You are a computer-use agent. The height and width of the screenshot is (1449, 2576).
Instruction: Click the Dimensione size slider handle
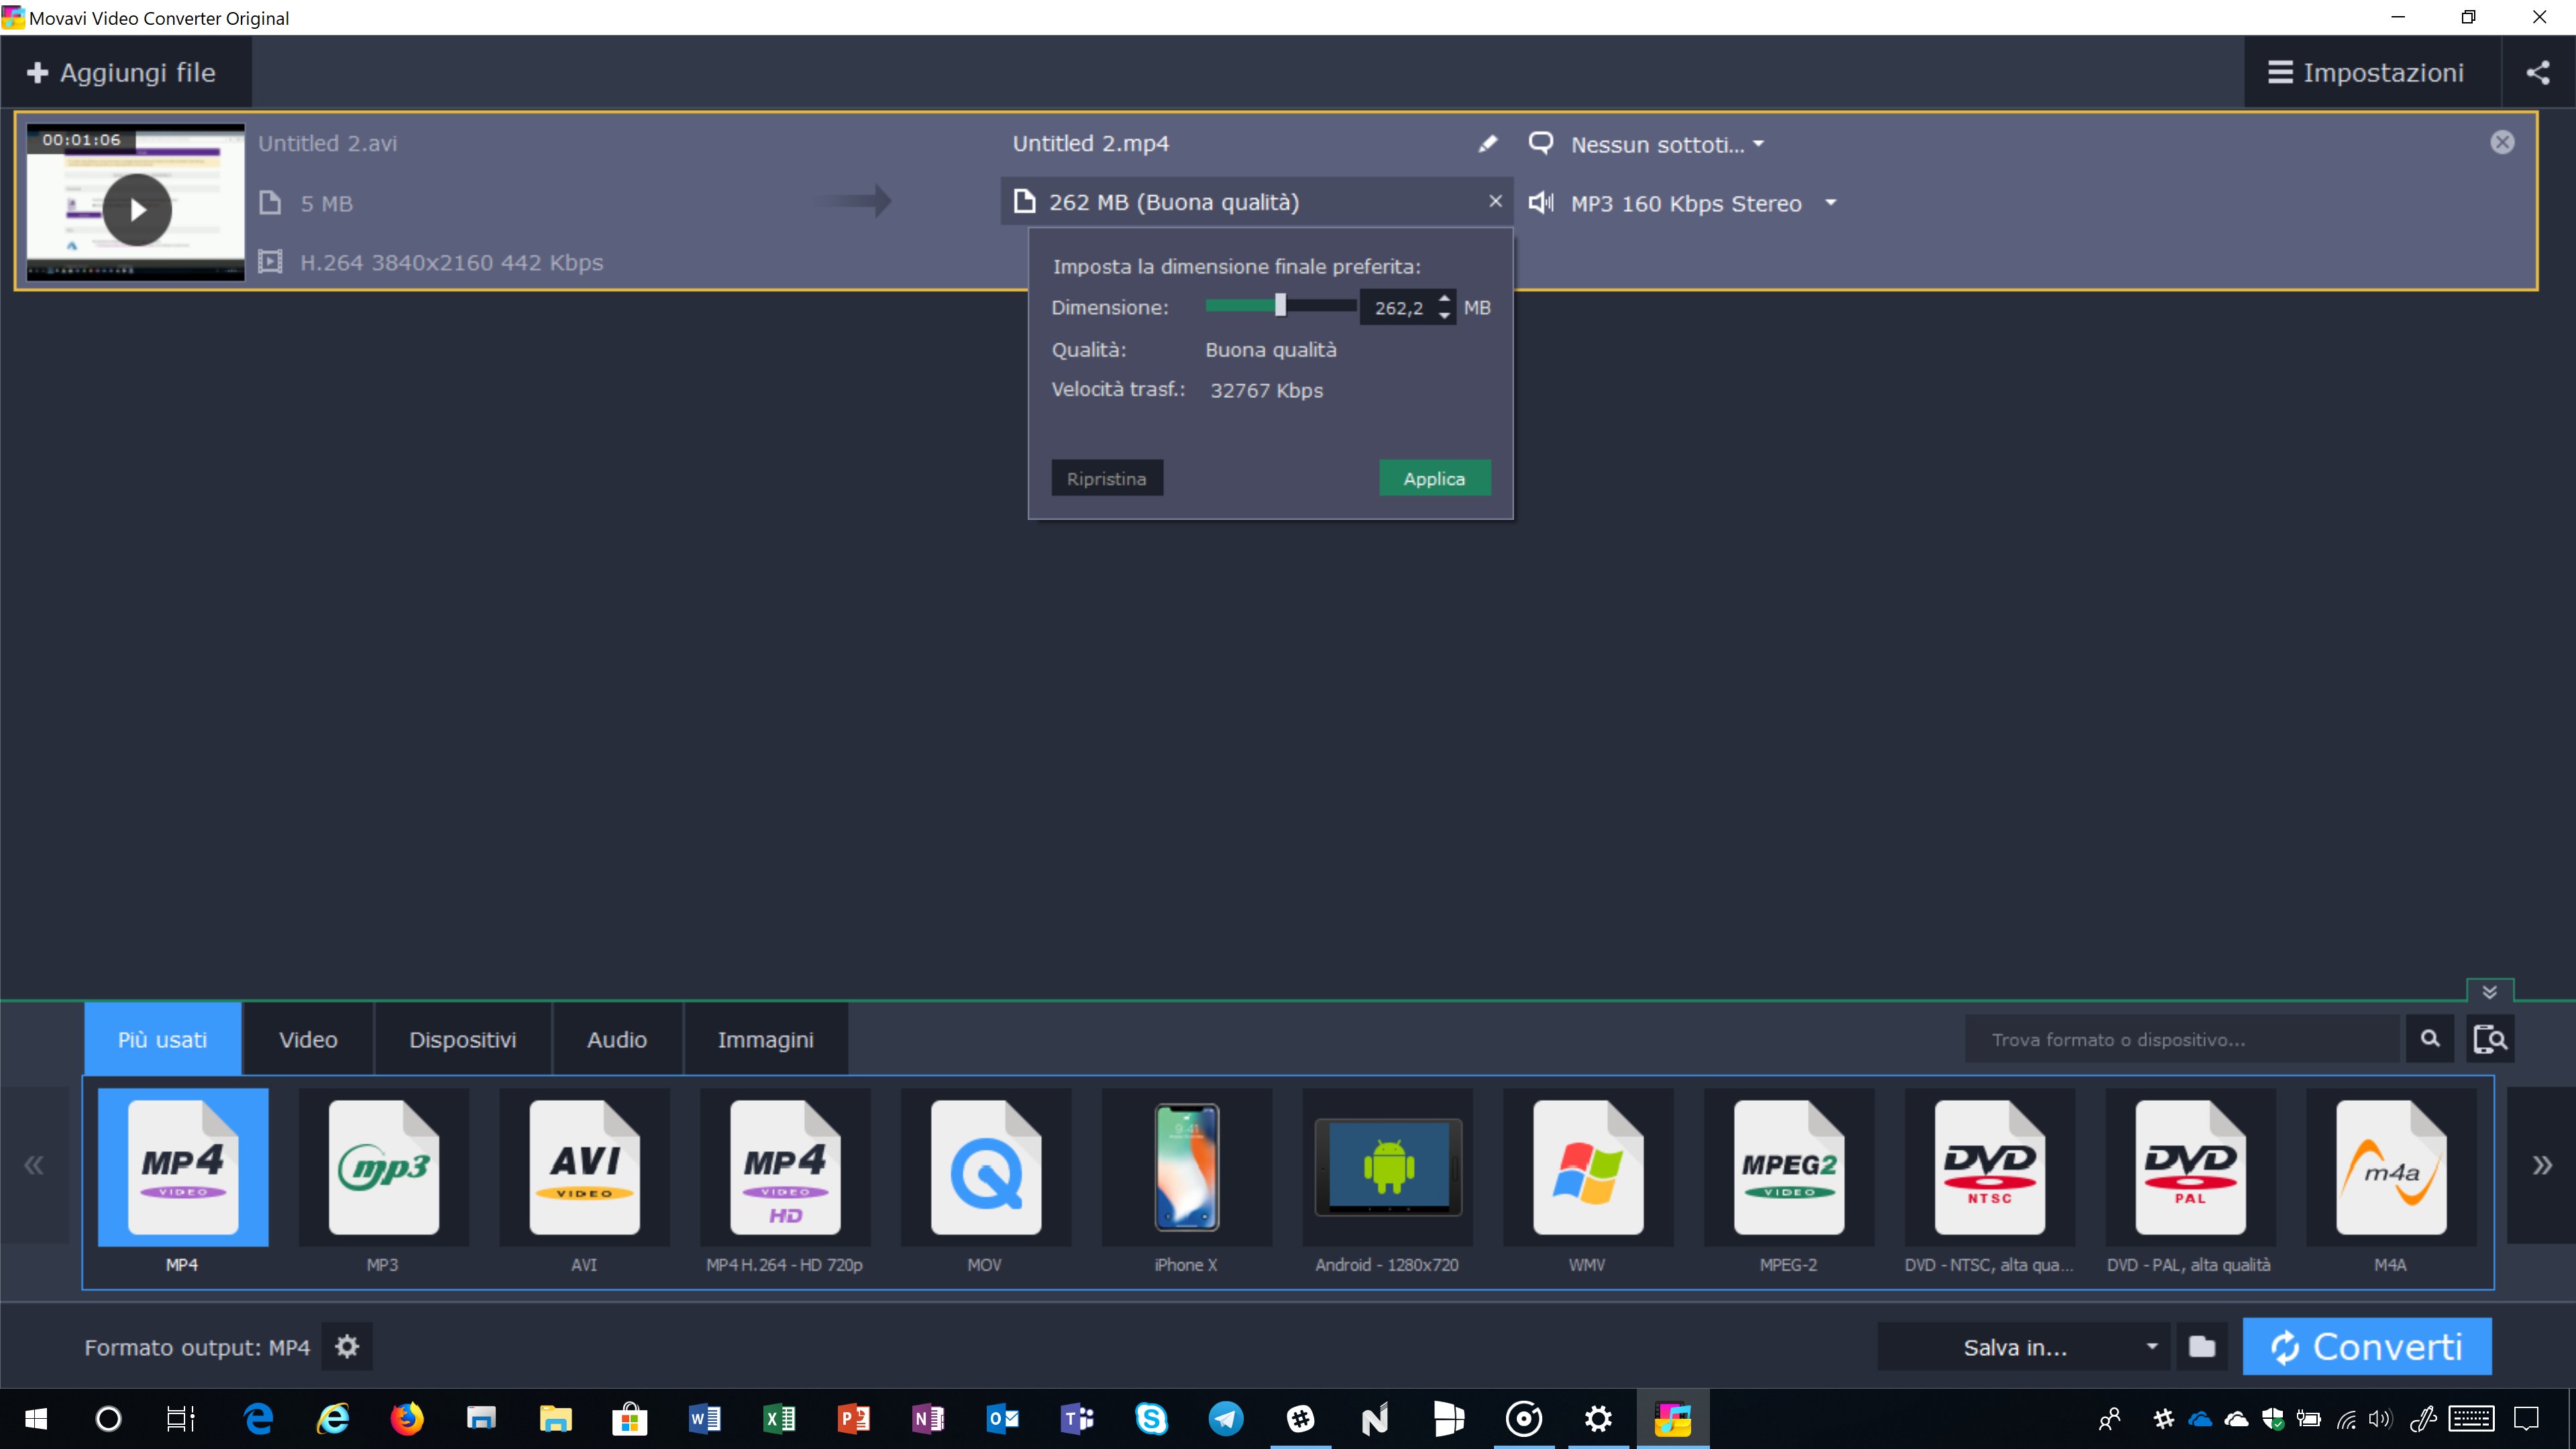(x=1280, y=306)
